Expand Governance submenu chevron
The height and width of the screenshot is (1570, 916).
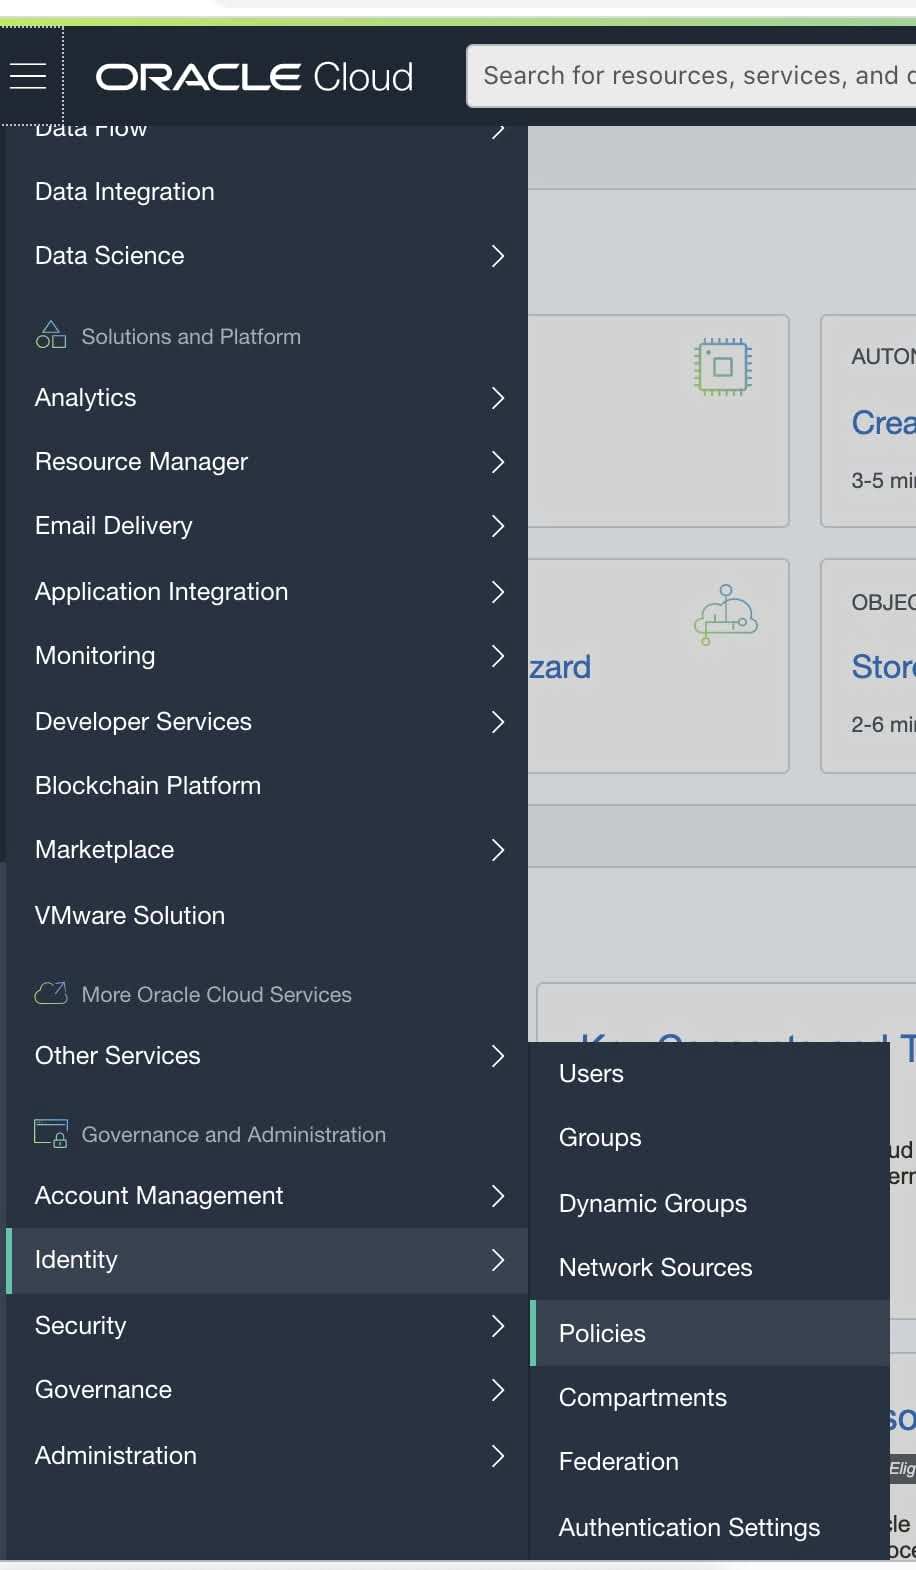pos(498,1390)
